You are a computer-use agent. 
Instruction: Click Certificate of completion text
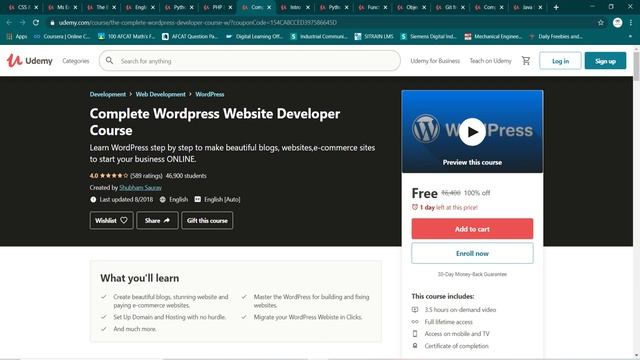(456, 346)
